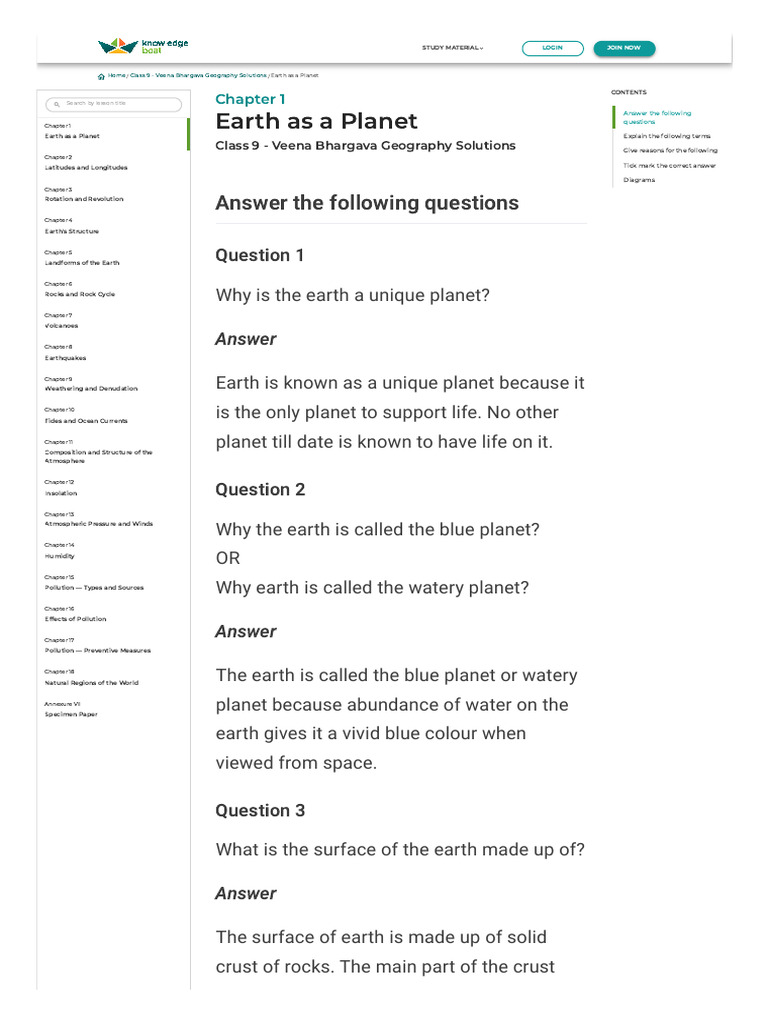Open Annexure VI Specimen Paper
This screenshot has height=1024, width=768.
click(71, 714)
